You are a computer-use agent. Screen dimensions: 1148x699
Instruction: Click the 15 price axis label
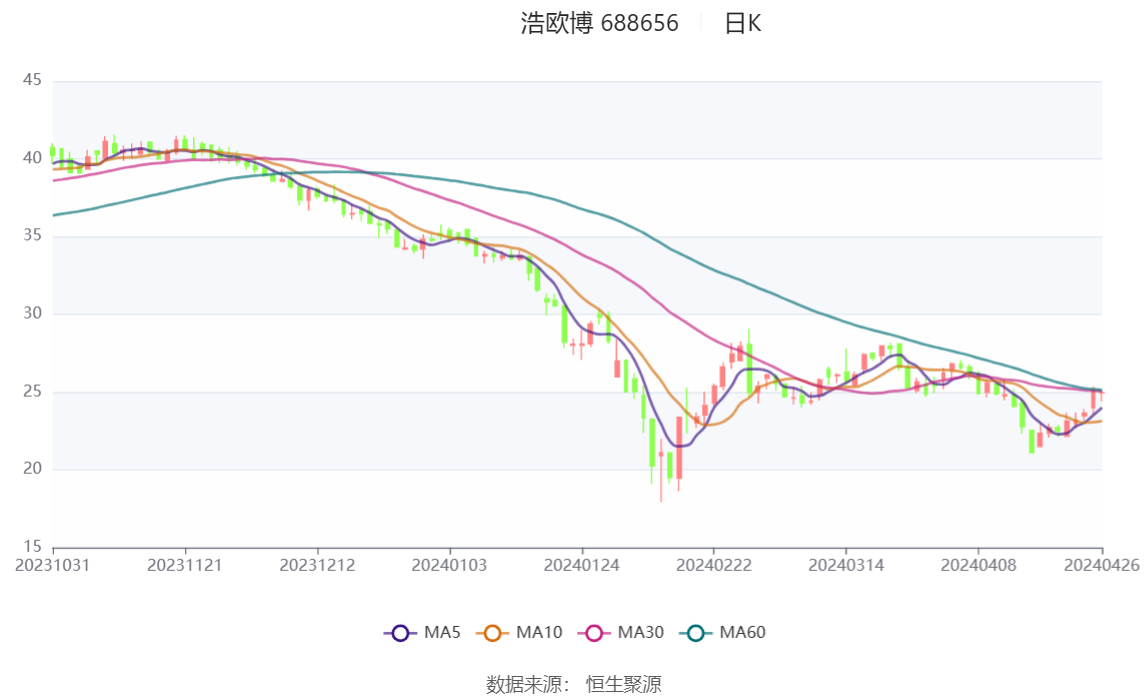[32, 547]
